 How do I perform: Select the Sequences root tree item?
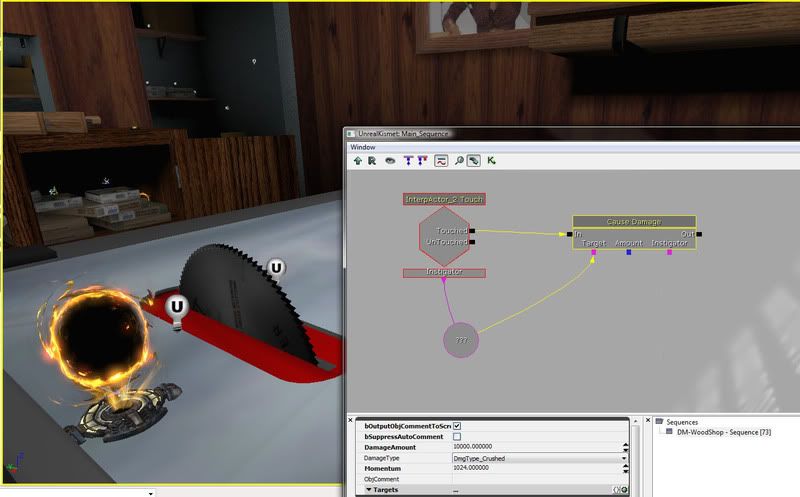(682, 422)
